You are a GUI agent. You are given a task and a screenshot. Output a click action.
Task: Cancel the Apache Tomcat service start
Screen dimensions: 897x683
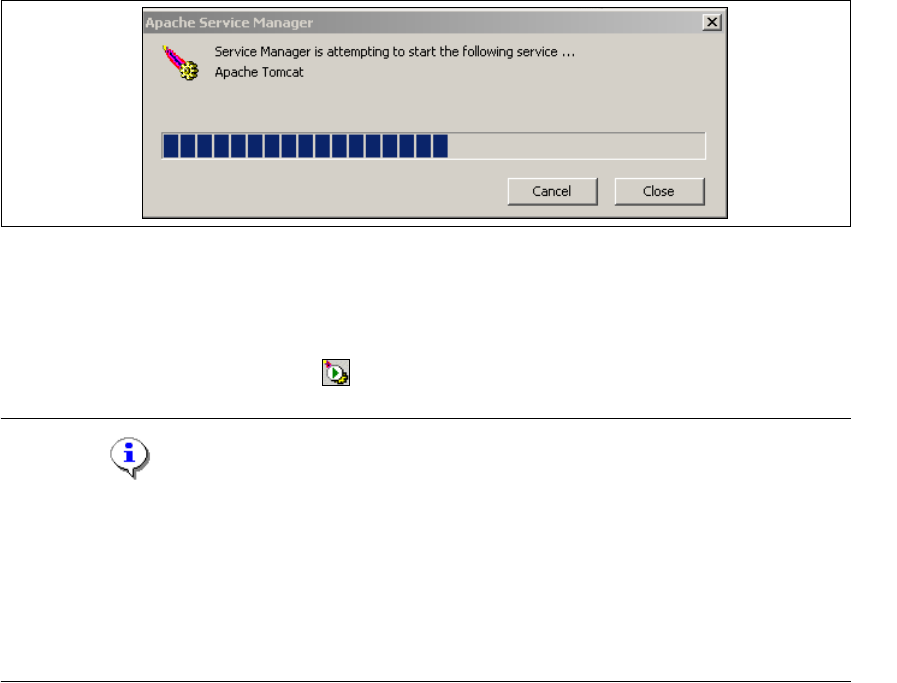pyautogui.click(x=552, y=191)
